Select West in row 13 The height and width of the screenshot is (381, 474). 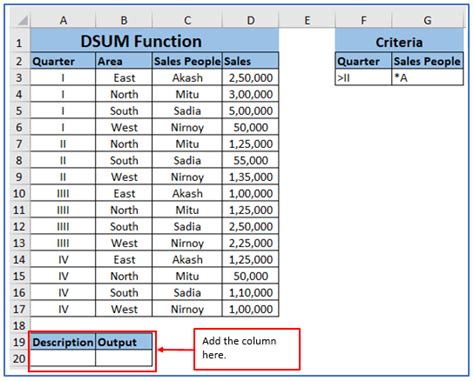[124, 243]
